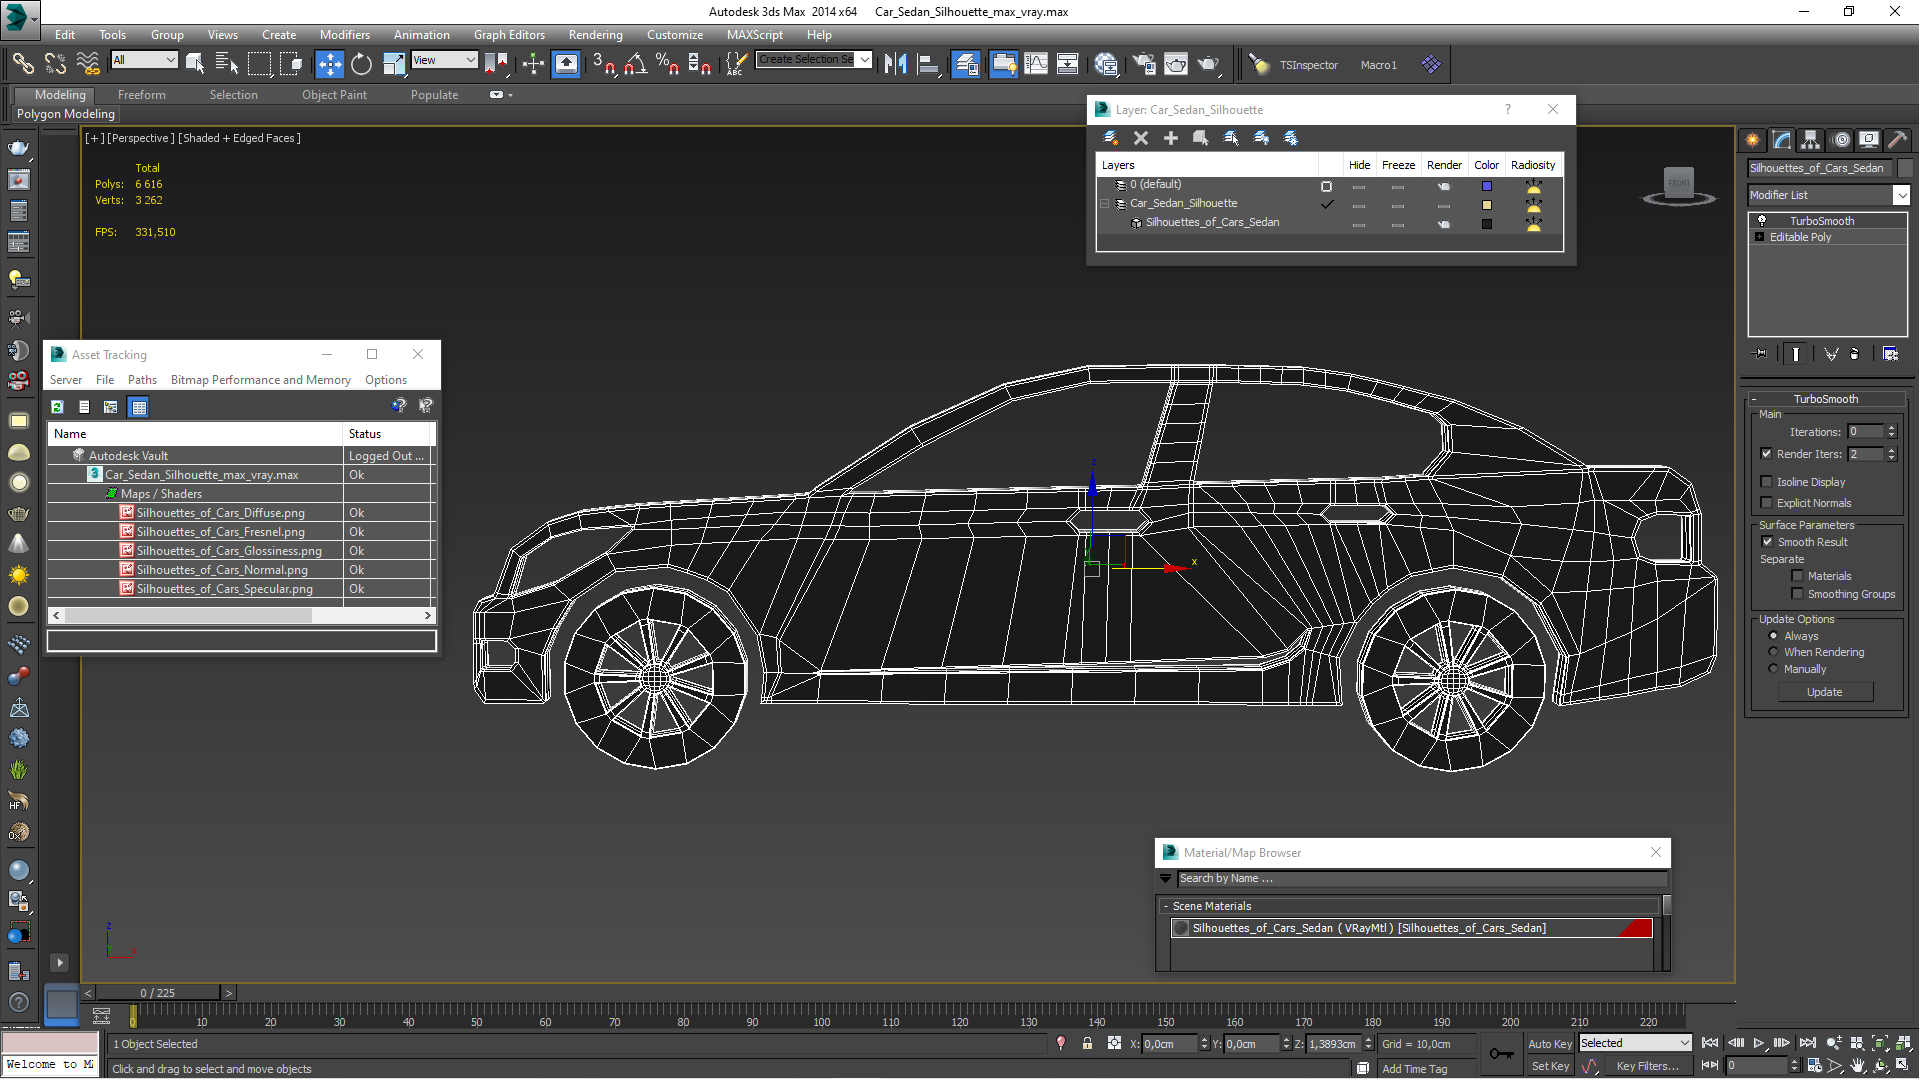Screen dimensions: 1920x1080
Task: Open the Utilities hammer panel tab
Action: click(x=1898, y=140)
